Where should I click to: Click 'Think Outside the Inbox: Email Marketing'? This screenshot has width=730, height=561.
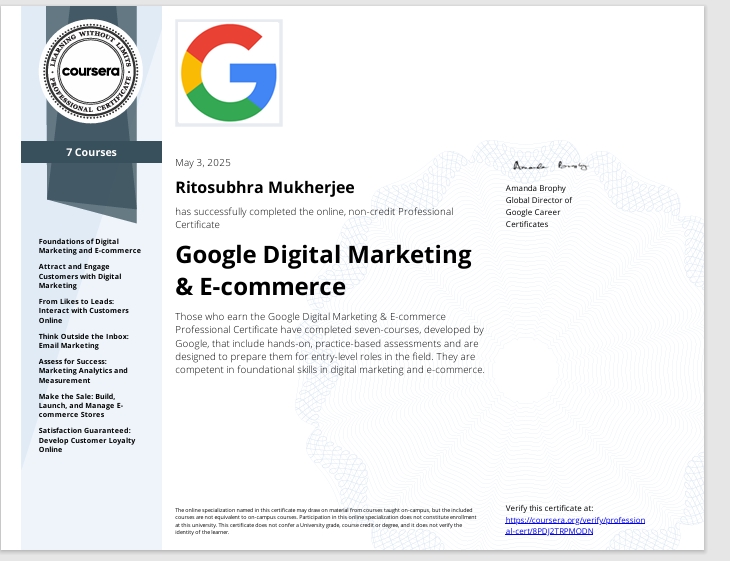click(84, 341)
